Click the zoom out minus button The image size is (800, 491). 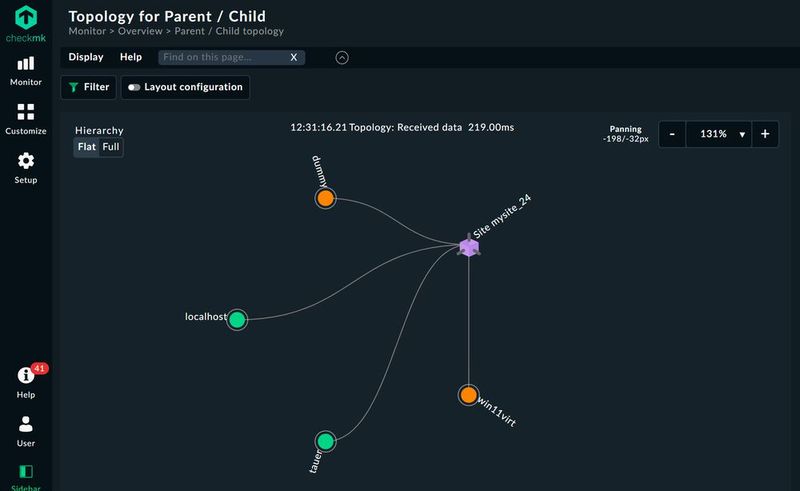point(673,134)
